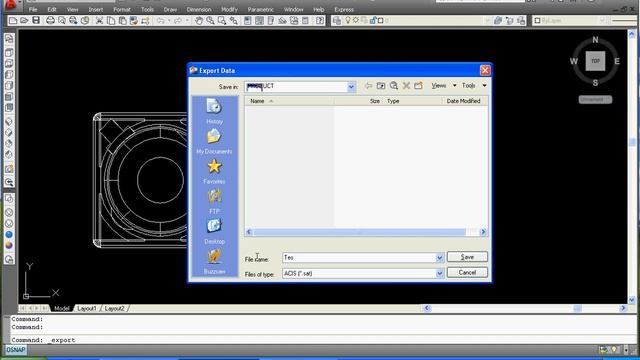Open the Draw menu
Image resolution: width=640 pixels, height=360 pixels.
[170, 9]
